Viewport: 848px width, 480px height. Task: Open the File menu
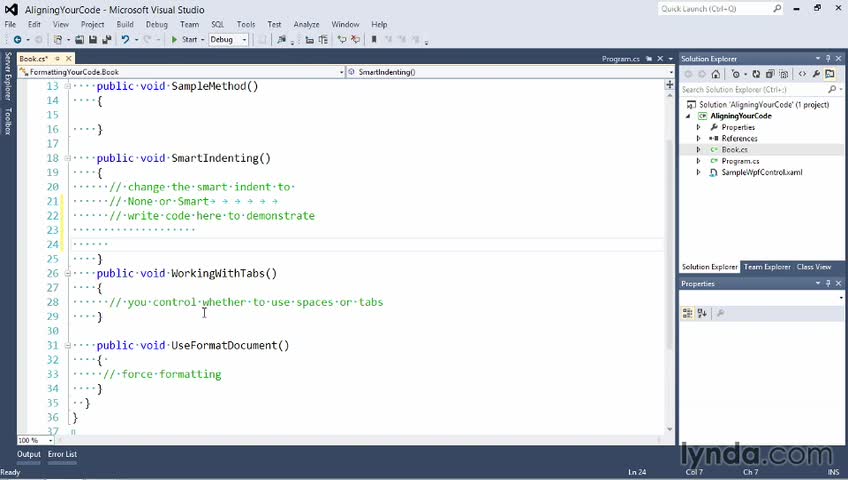tap(10, 24)
